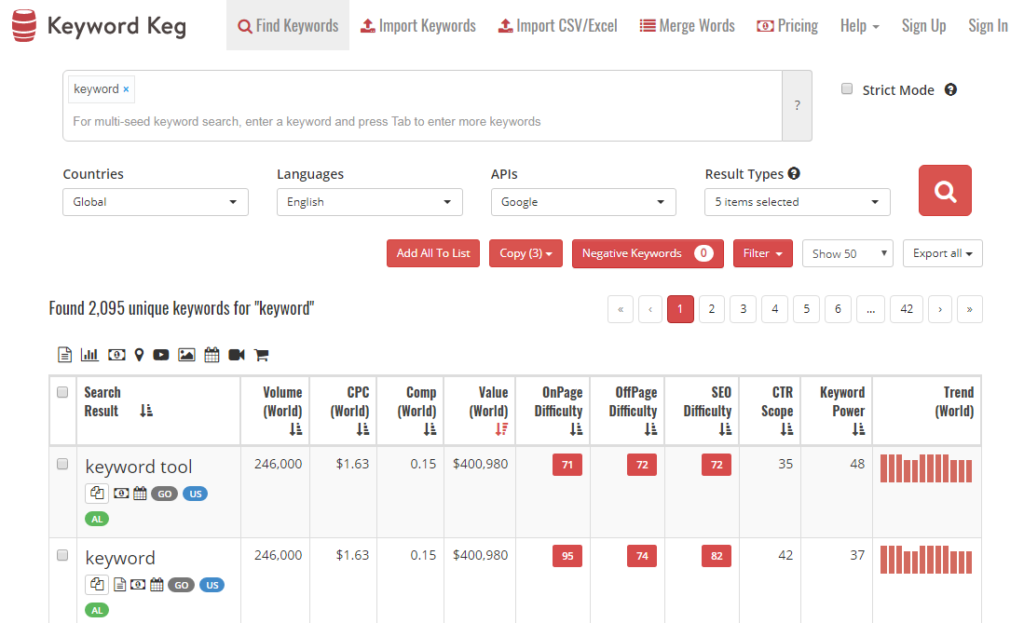The image size is (1024, 623).
Task: Click the money icon in the 'keyword' row
Action: (138, 584)
